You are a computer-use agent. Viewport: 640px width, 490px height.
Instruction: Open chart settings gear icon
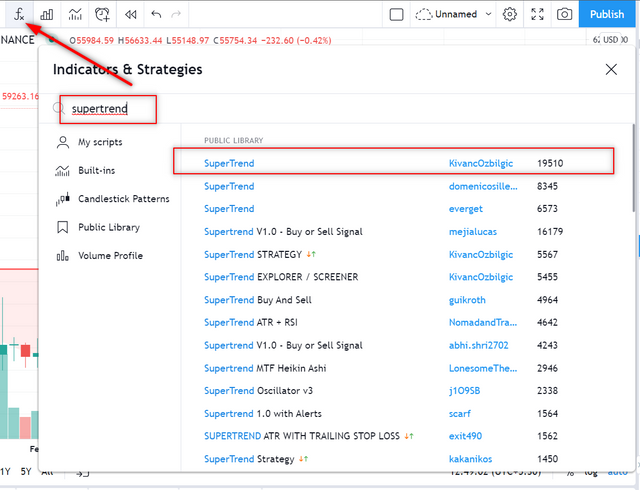[x=509, y=15]
